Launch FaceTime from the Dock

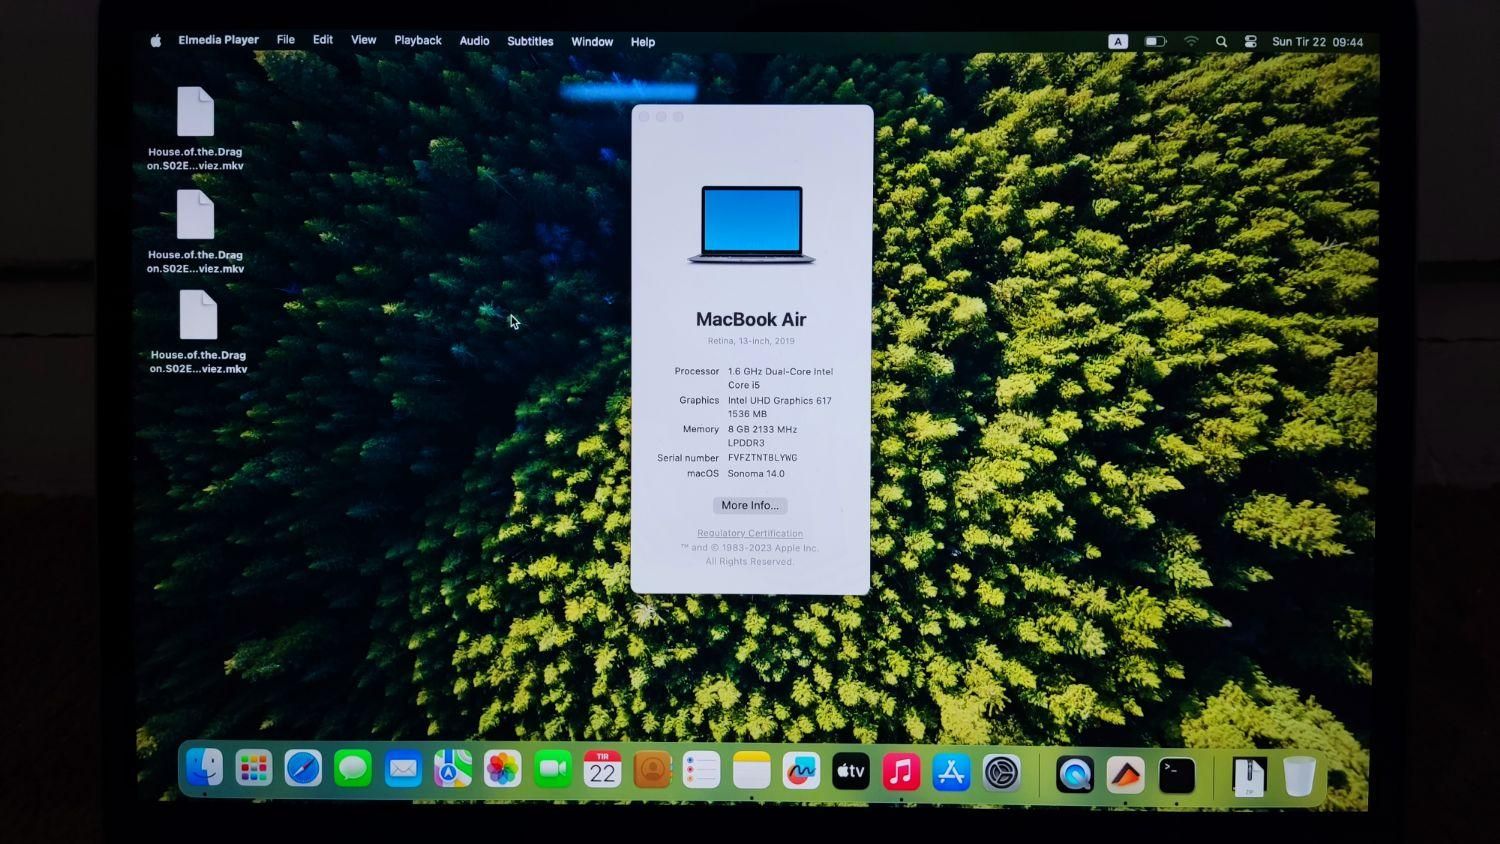pyautogui.click(x=553, y=769)
